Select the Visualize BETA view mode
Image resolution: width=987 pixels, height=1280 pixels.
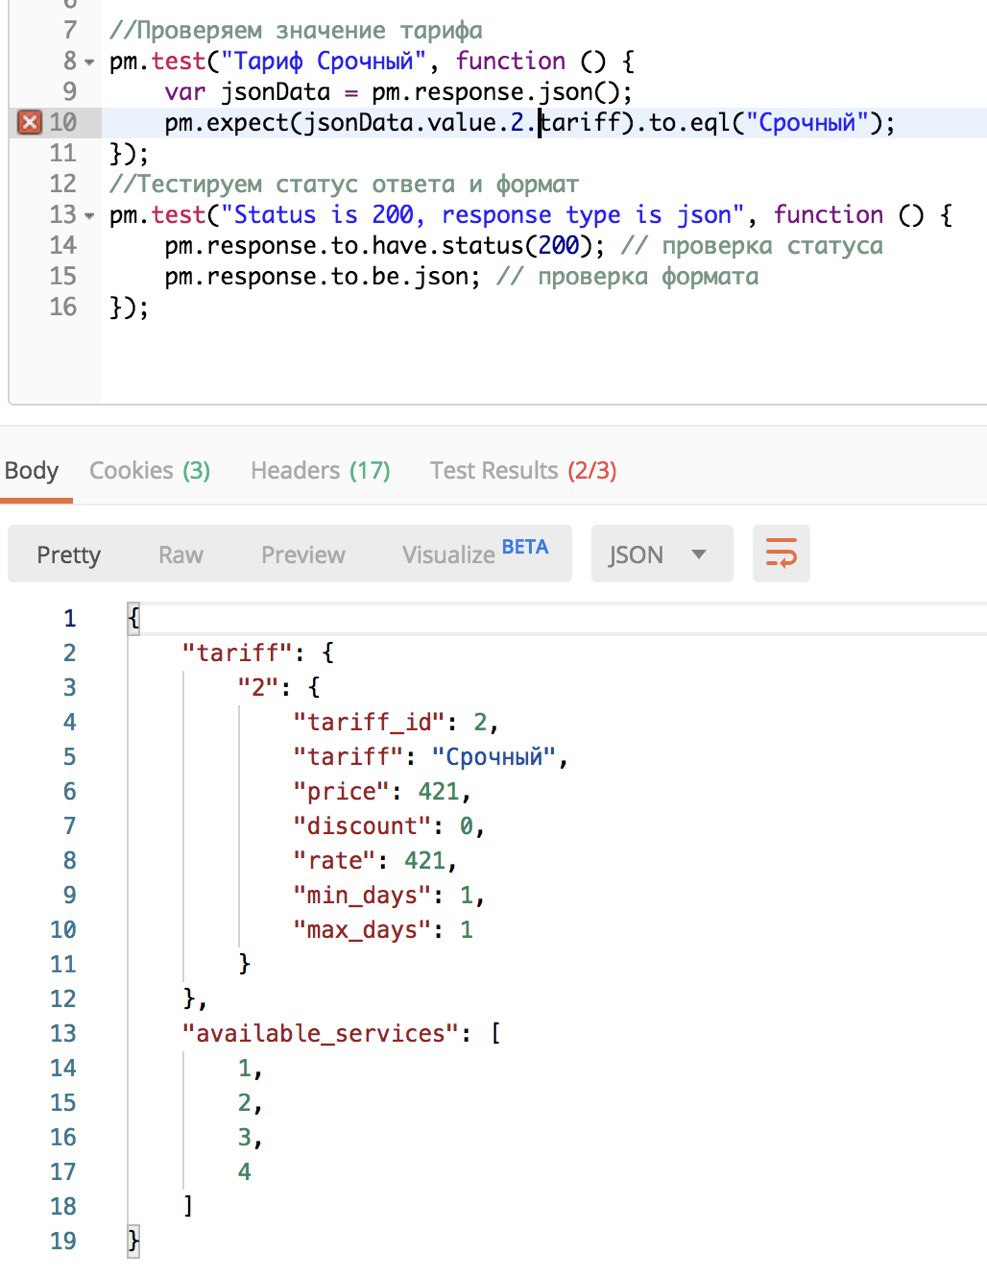[x=475, y=553]
